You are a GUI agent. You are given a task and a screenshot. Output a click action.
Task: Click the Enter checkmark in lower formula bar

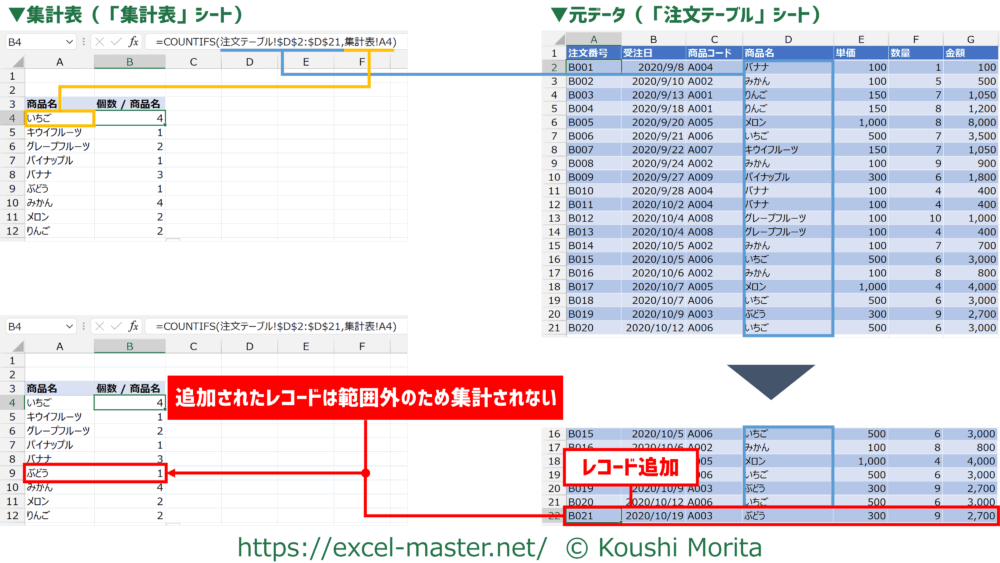tap(116, 327)
